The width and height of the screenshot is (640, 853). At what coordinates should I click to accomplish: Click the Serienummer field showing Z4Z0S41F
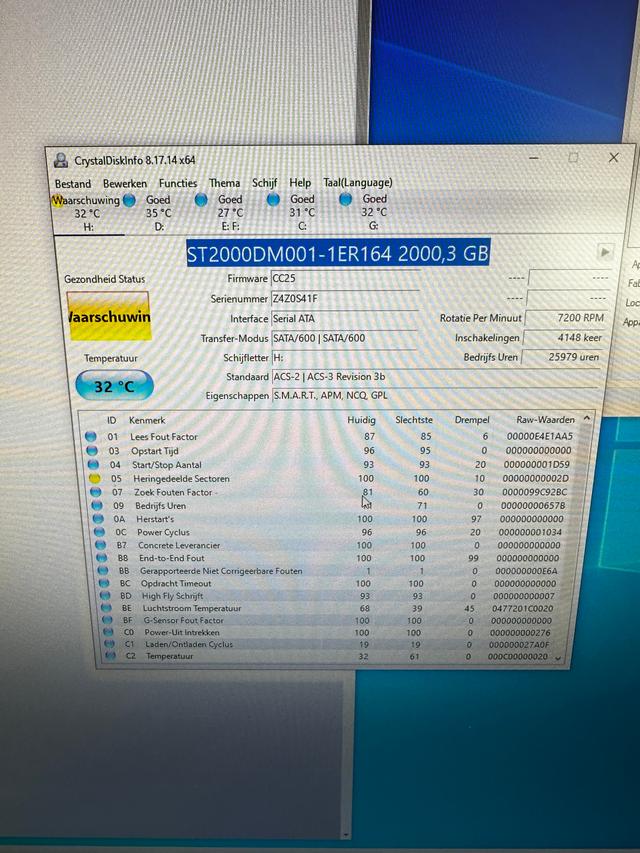[344, 298]
